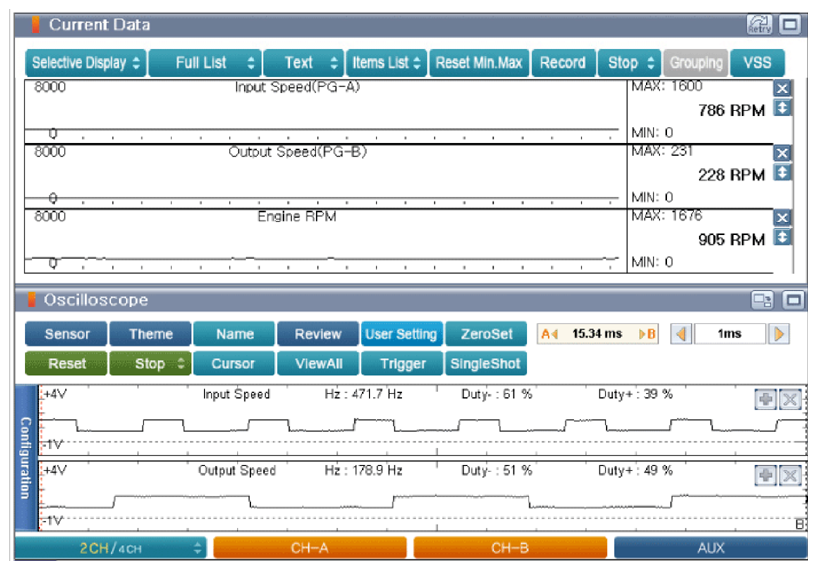Expand the Configuration side panel
Image resolution: width=817 pixels, height=570 pixels.
[26, 457]
